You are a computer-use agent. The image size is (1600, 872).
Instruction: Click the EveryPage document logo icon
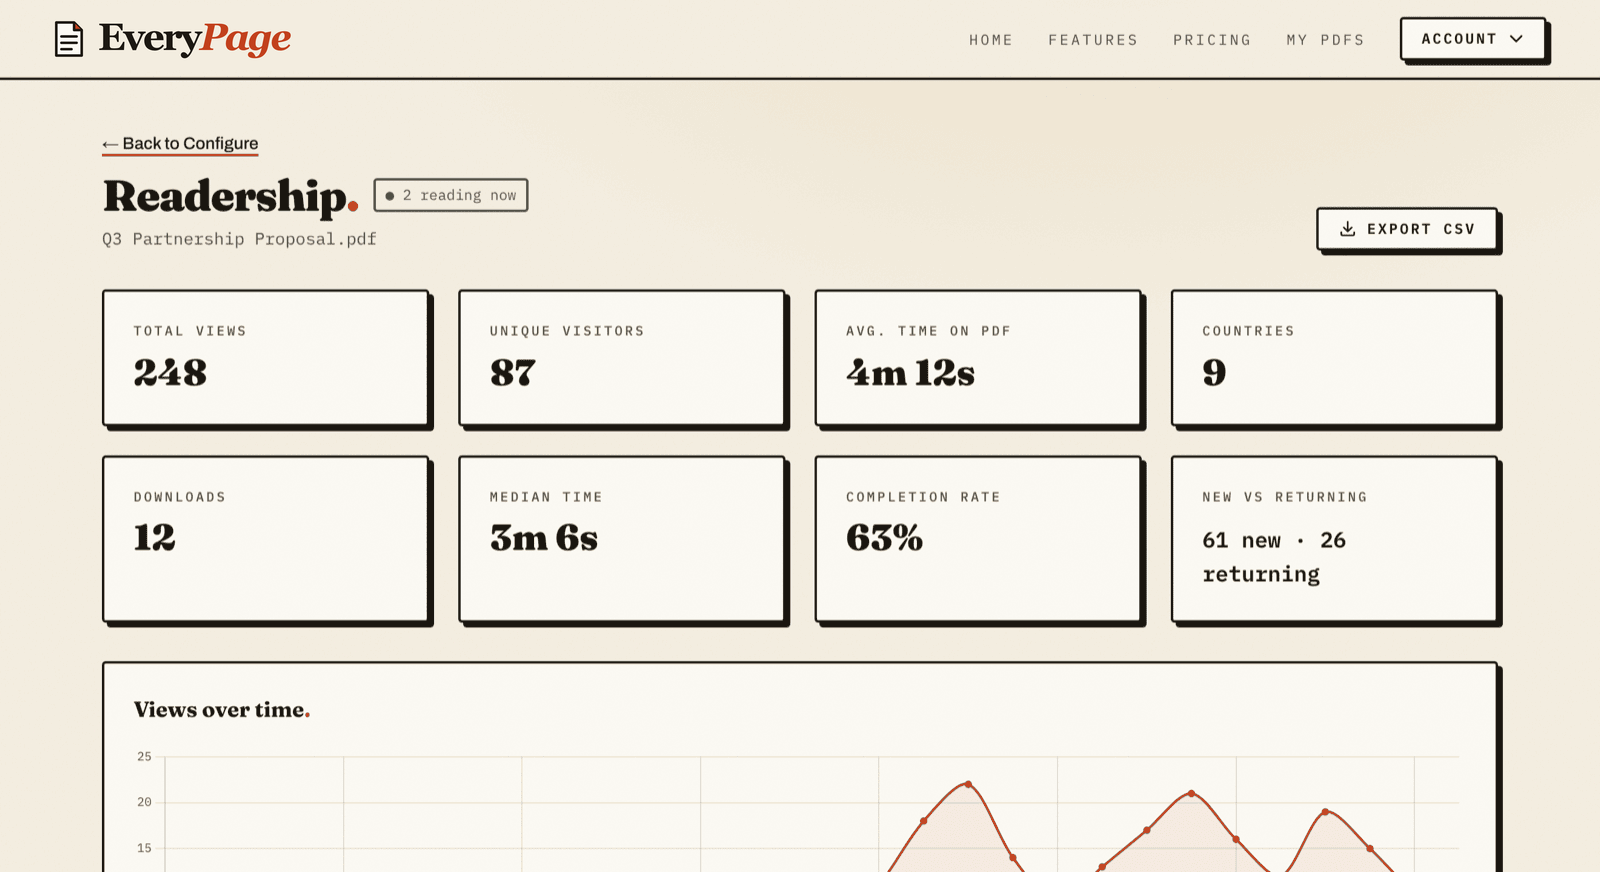[69, 39]
